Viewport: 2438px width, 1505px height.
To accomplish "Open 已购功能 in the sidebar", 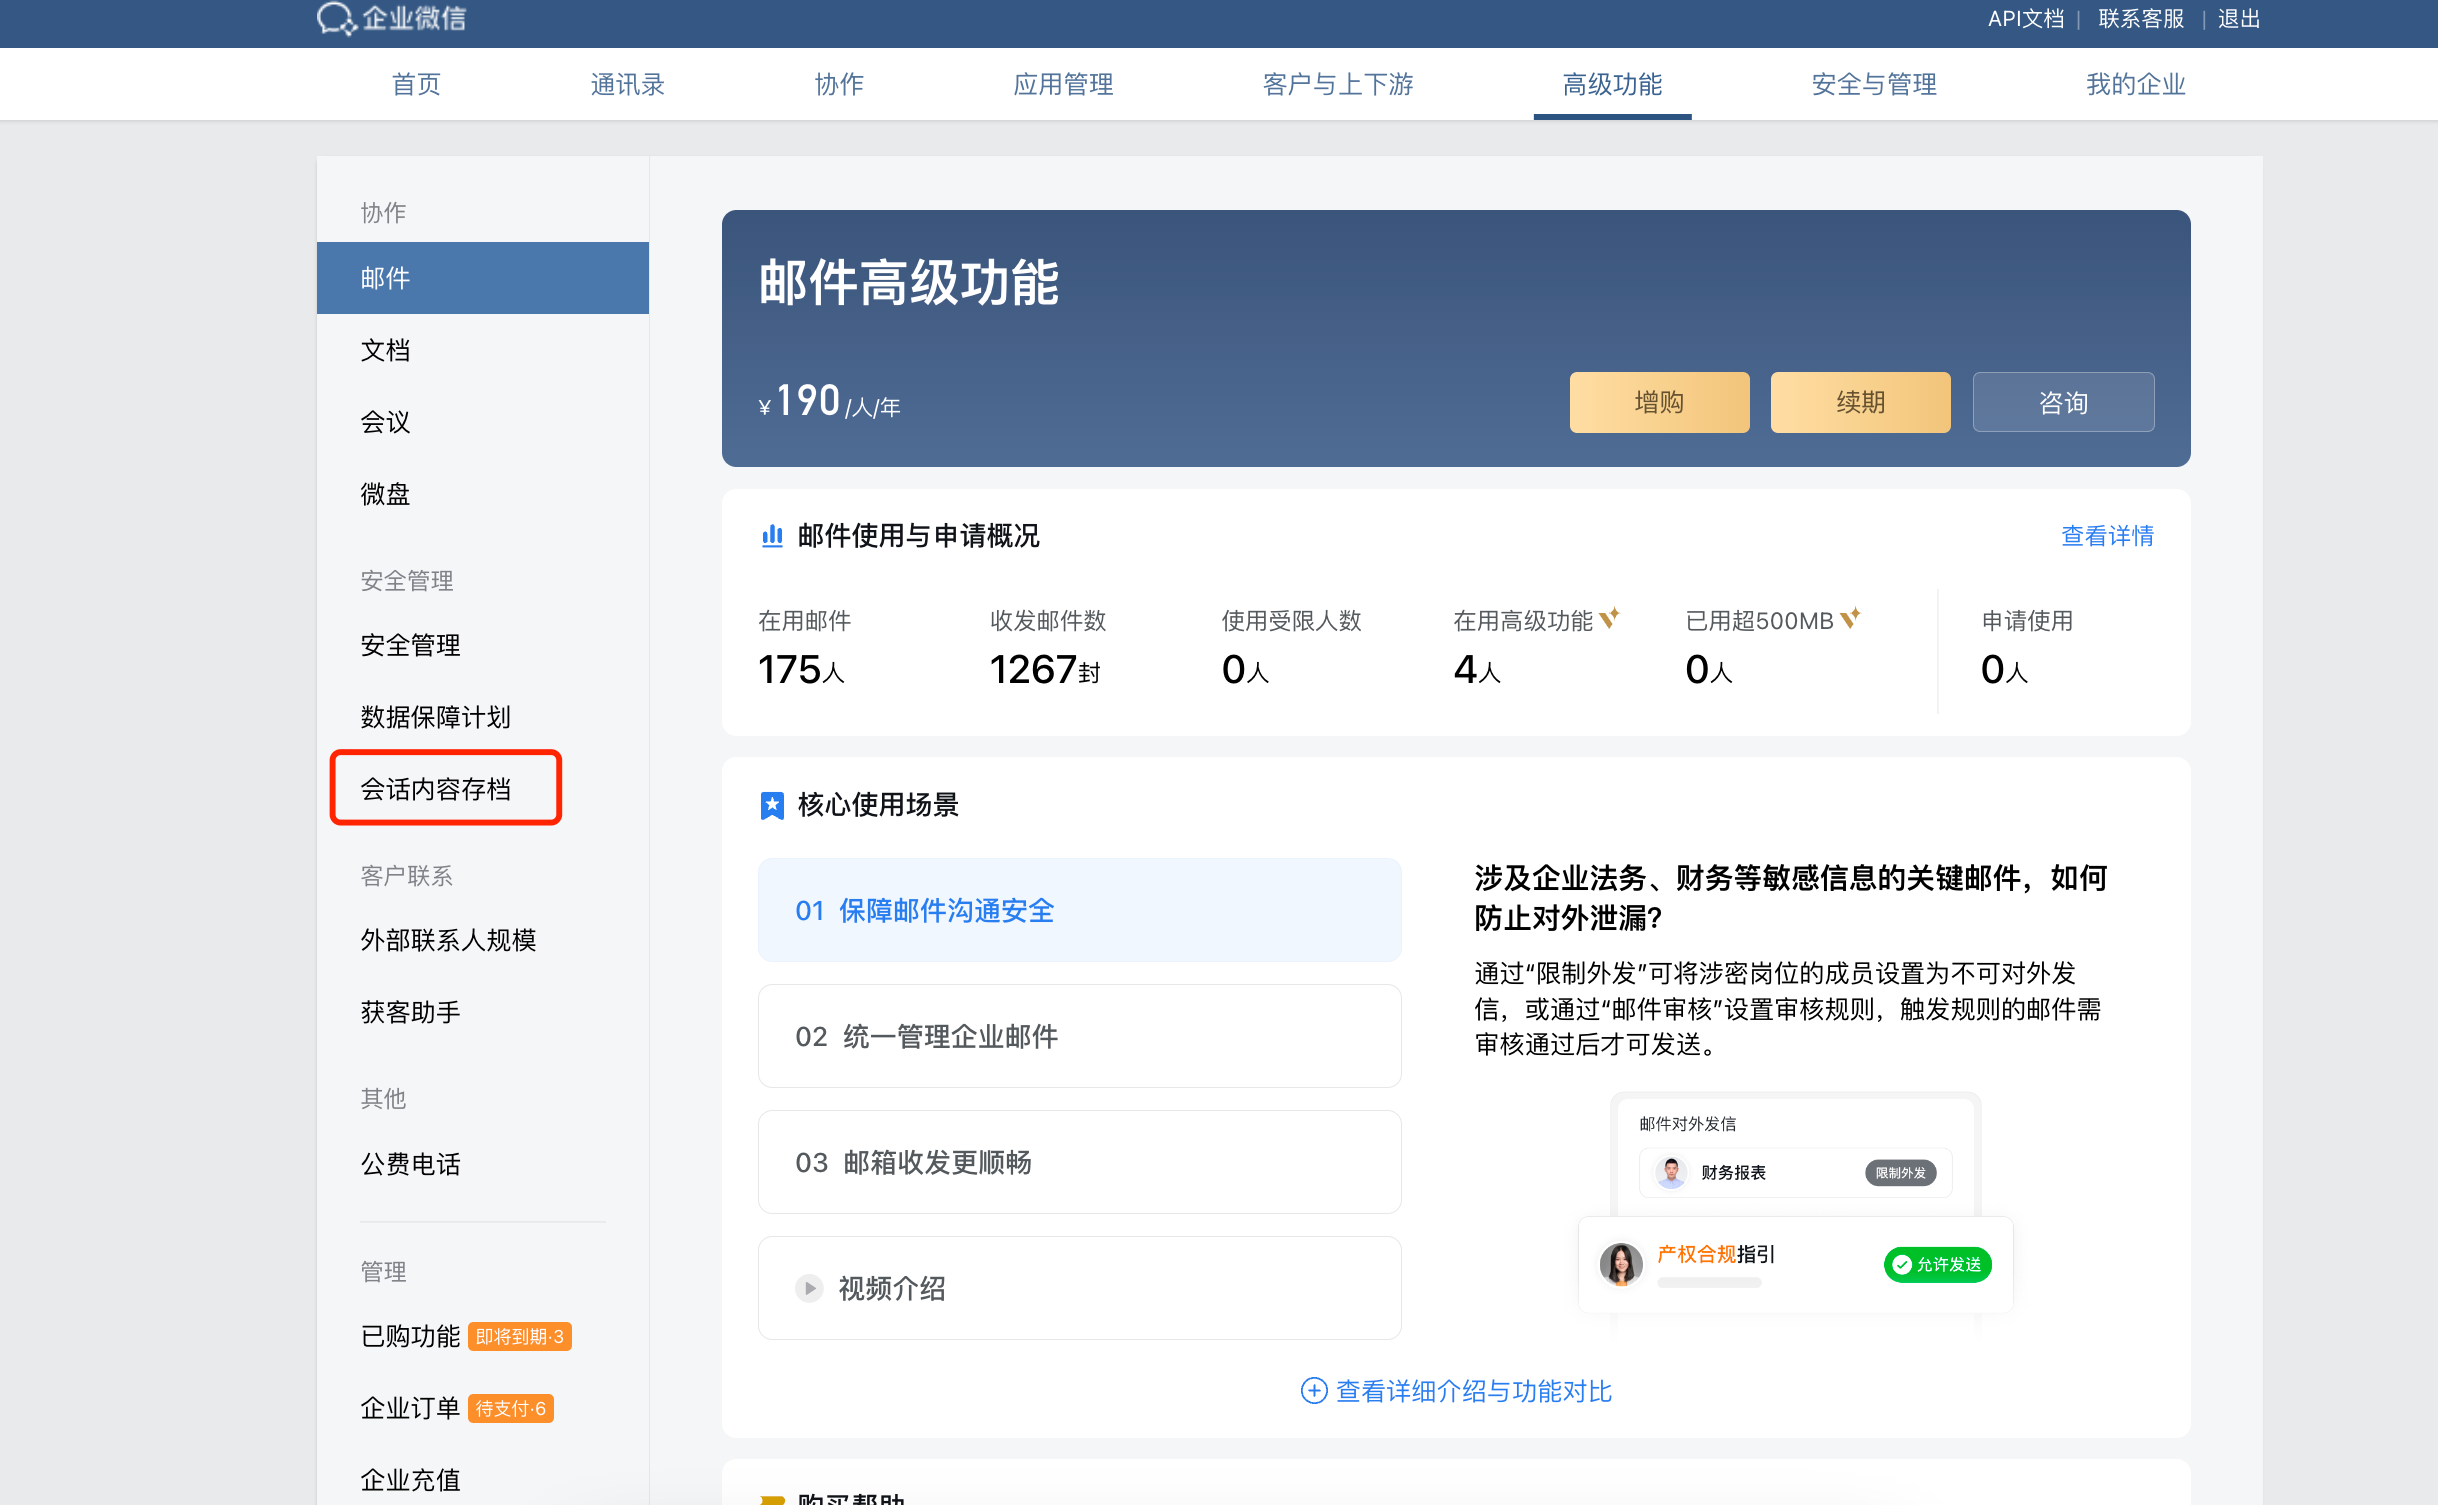I will point(410,1336).
